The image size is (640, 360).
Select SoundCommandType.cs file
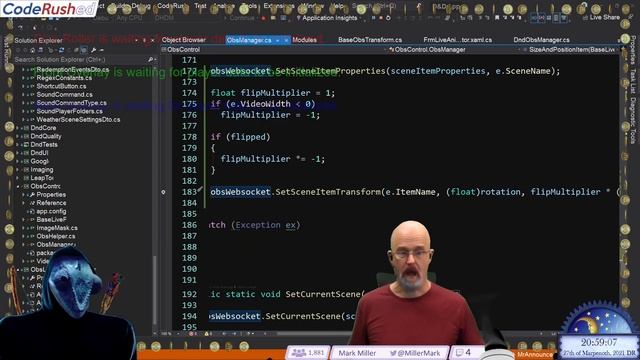click(71, 103)
